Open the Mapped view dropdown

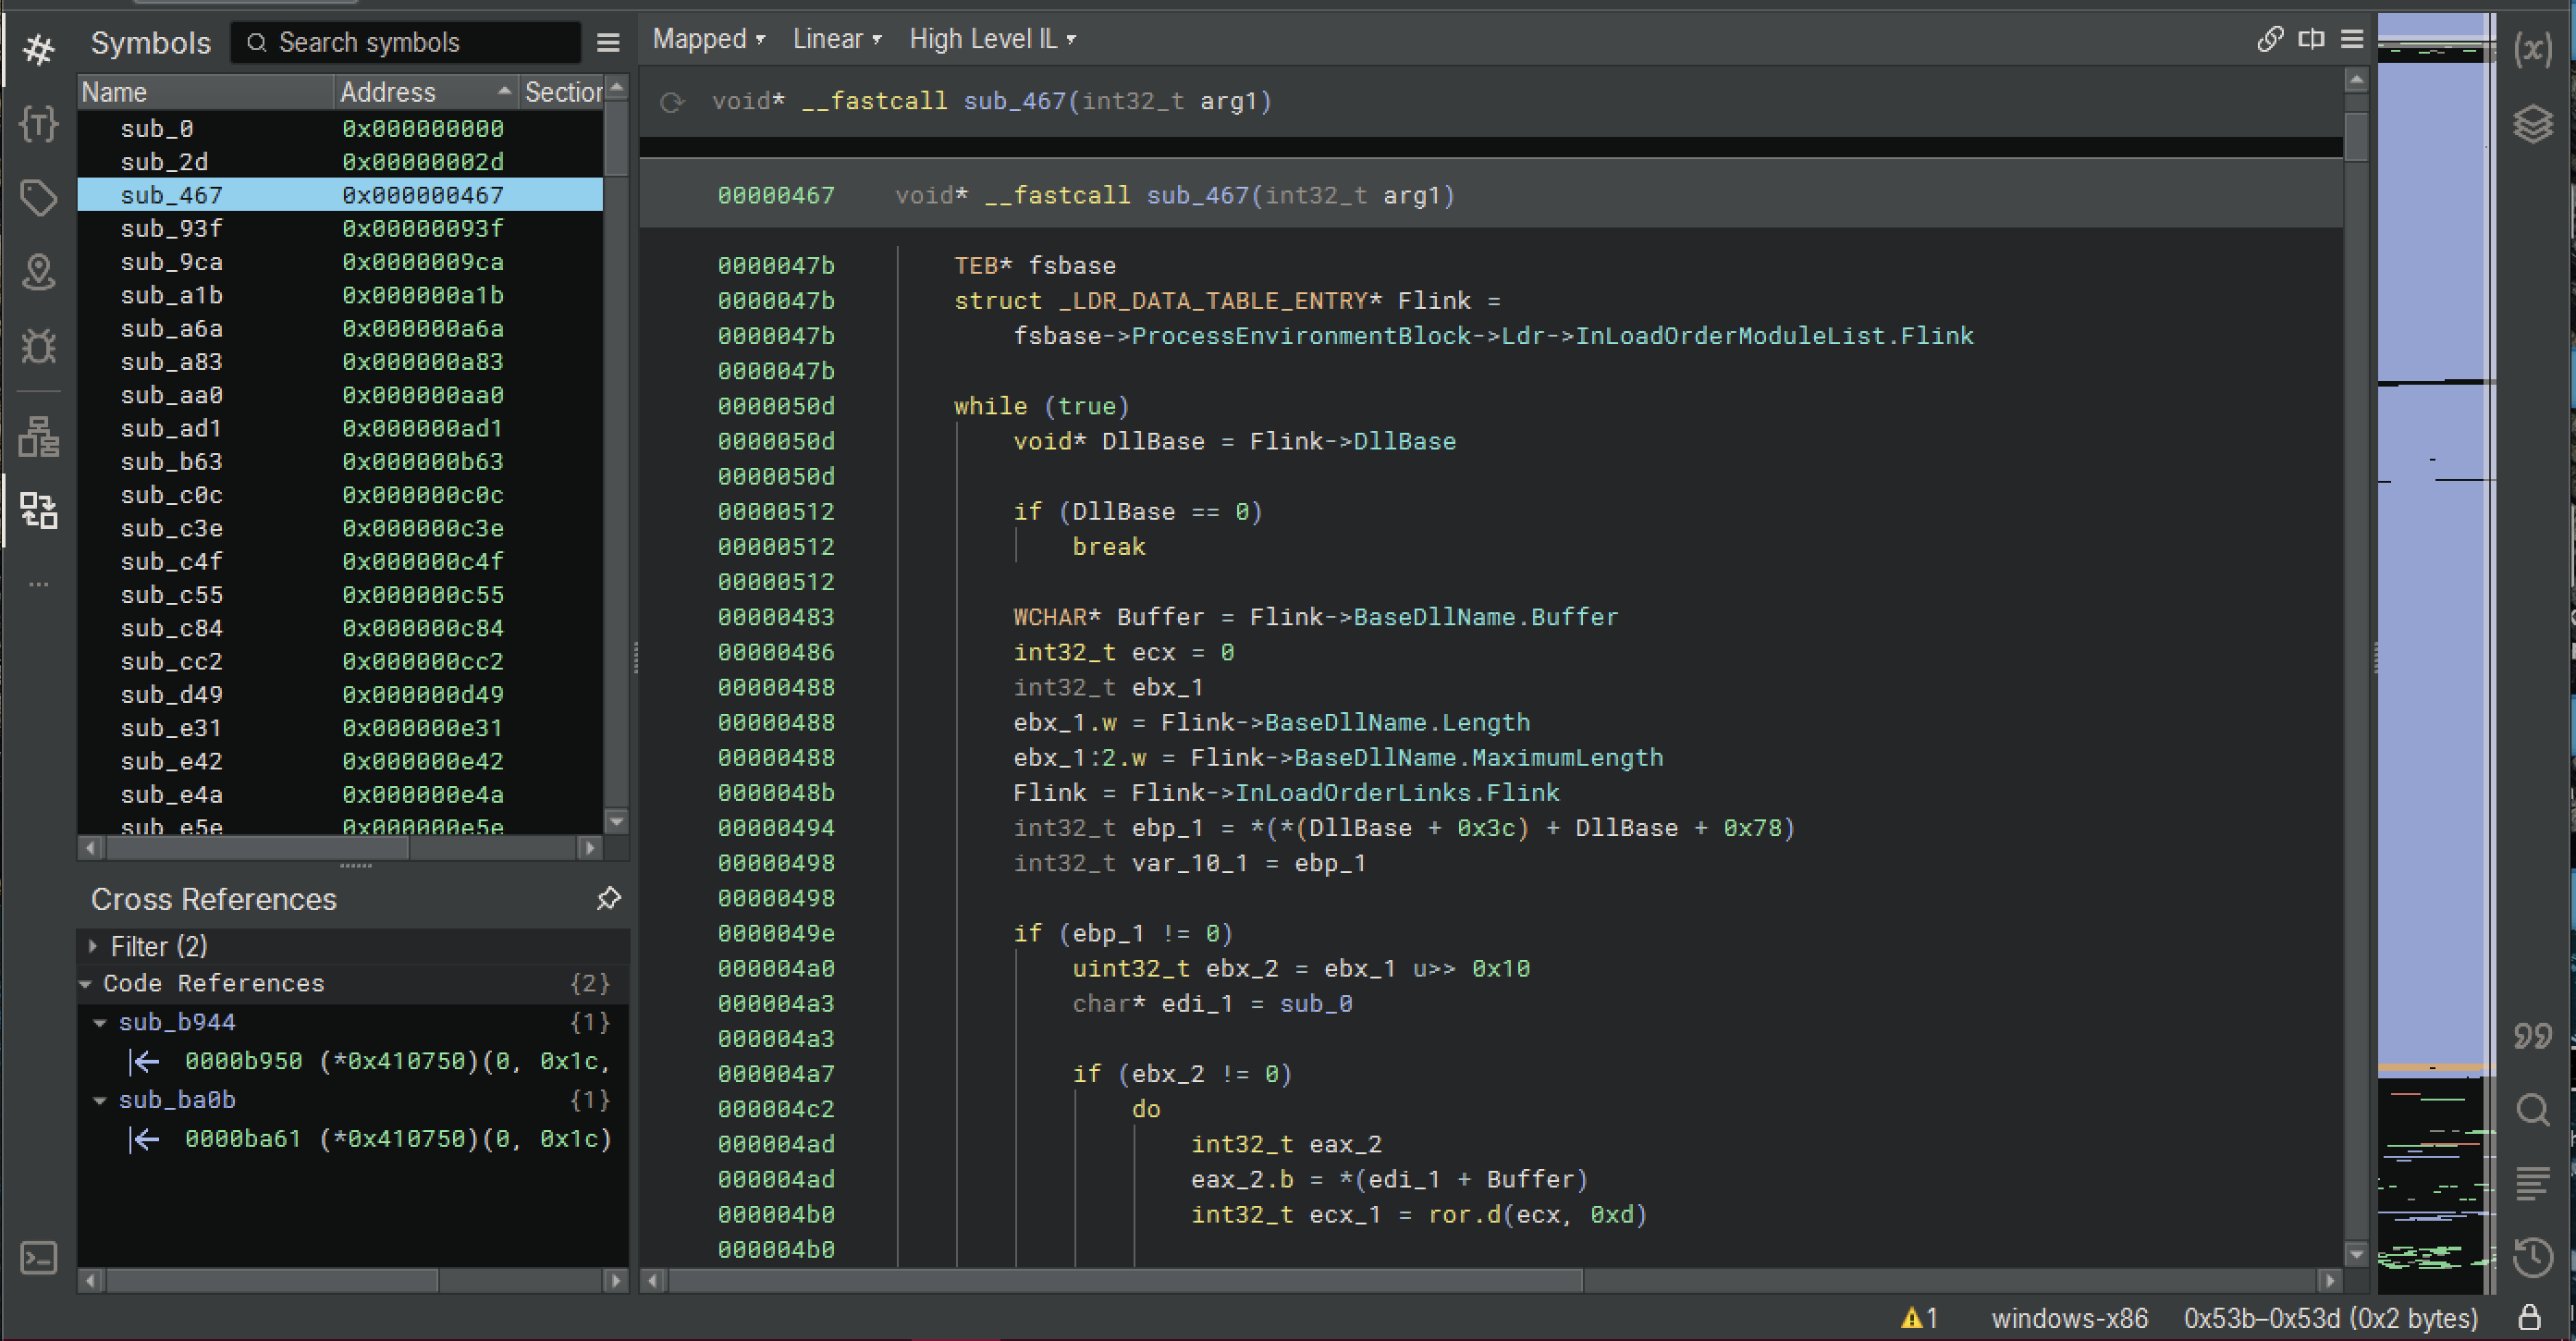709,39
